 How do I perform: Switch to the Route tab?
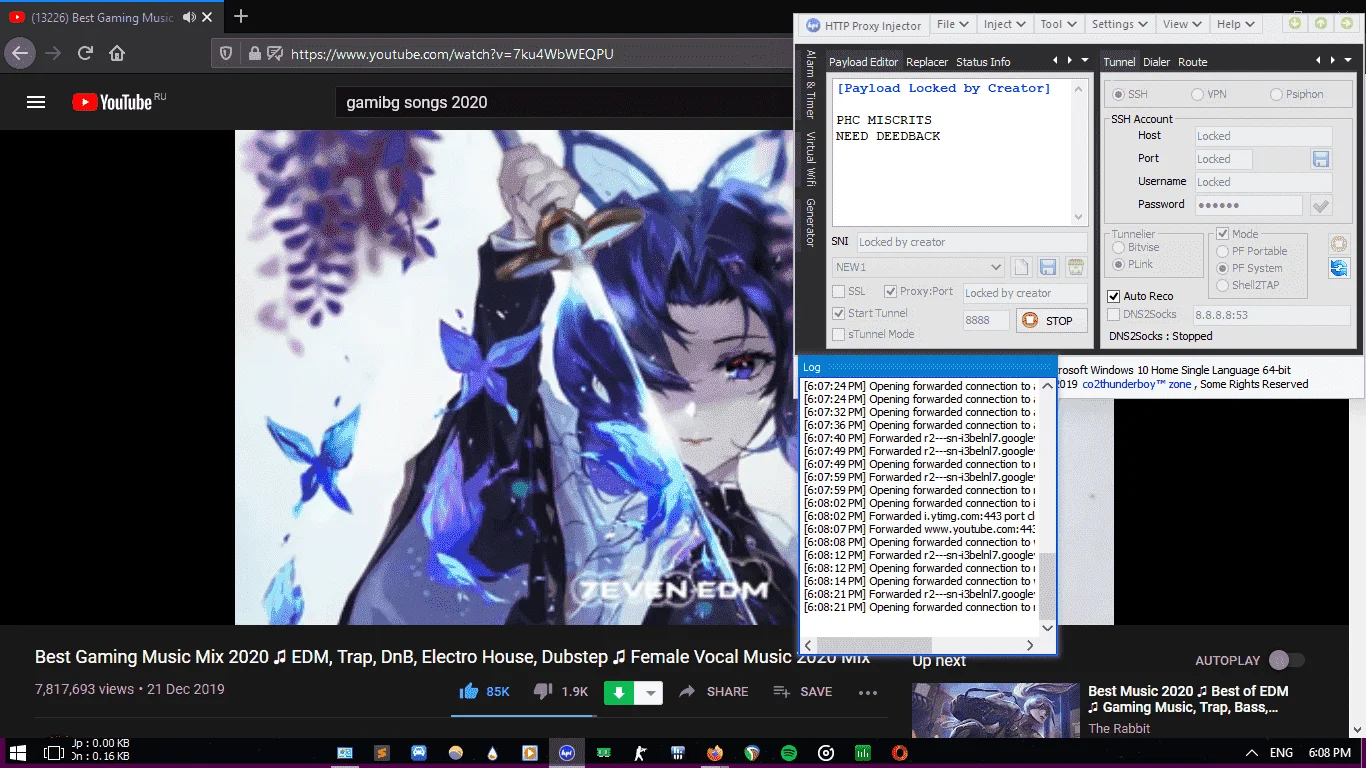(1192, 62)
